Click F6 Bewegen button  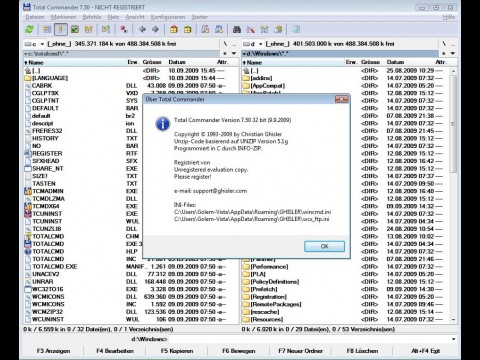pyautogui.click(x=239, y=351)
